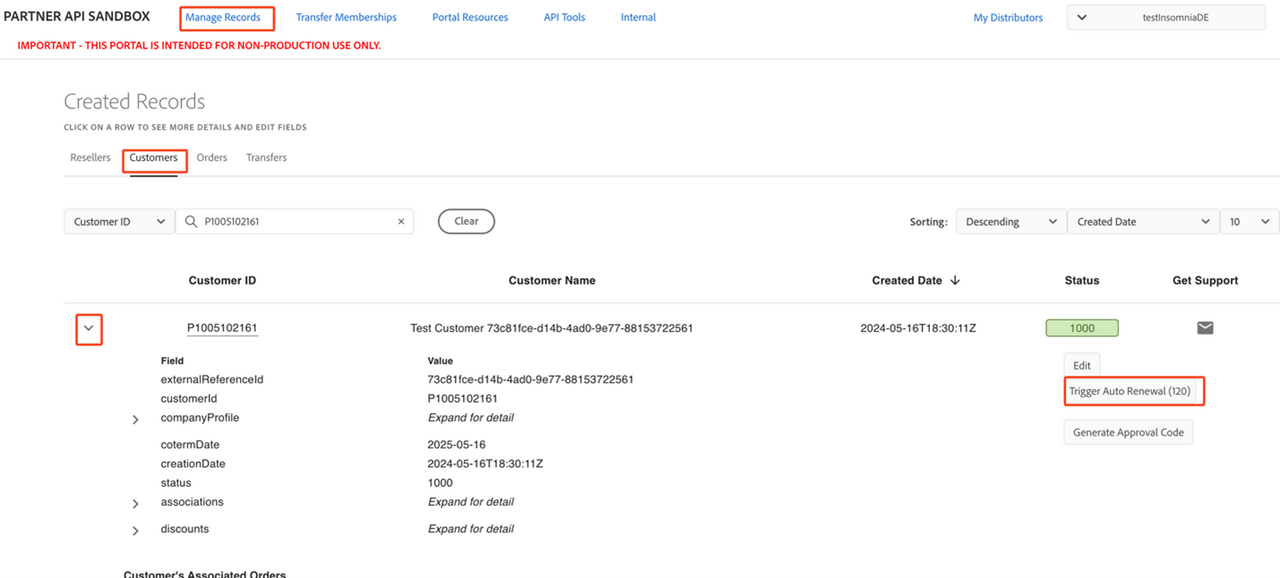The height and width of the screenshot is (578, 1280).
Task: Open the Customer ID filter dropdown
Action: point(119,222)
